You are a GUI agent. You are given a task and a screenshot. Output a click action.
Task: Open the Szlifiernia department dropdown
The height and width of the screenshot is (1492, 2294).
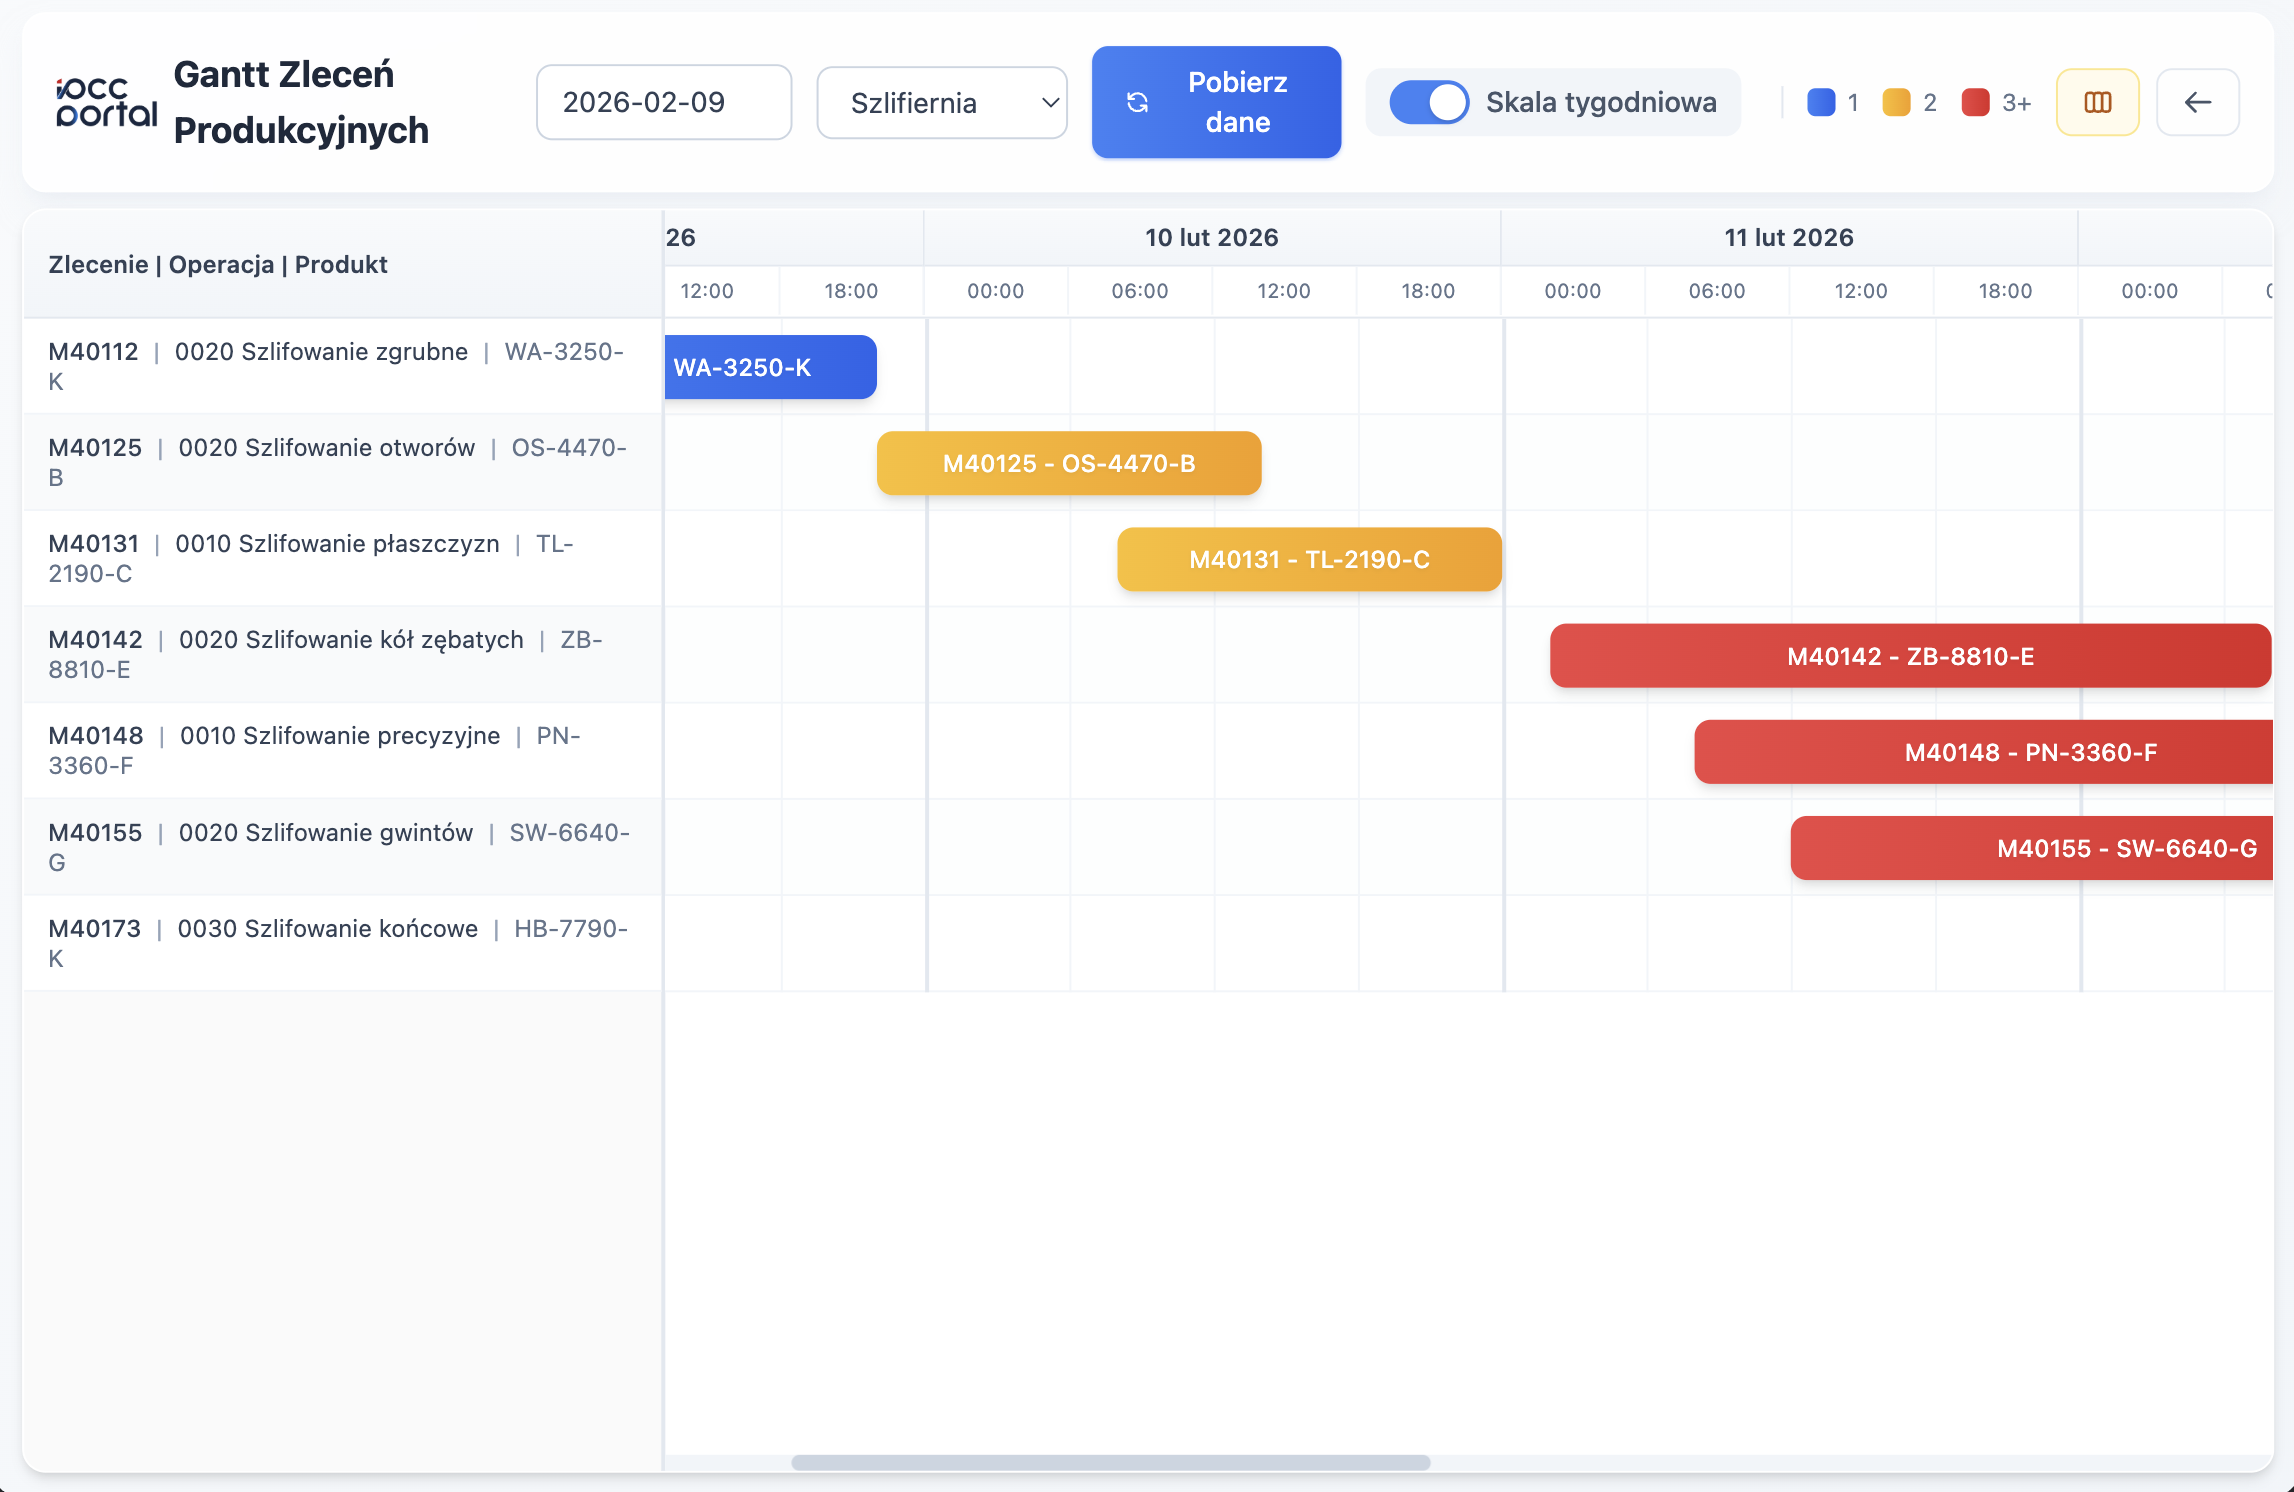pyautogui.click(x=942, y=102)
